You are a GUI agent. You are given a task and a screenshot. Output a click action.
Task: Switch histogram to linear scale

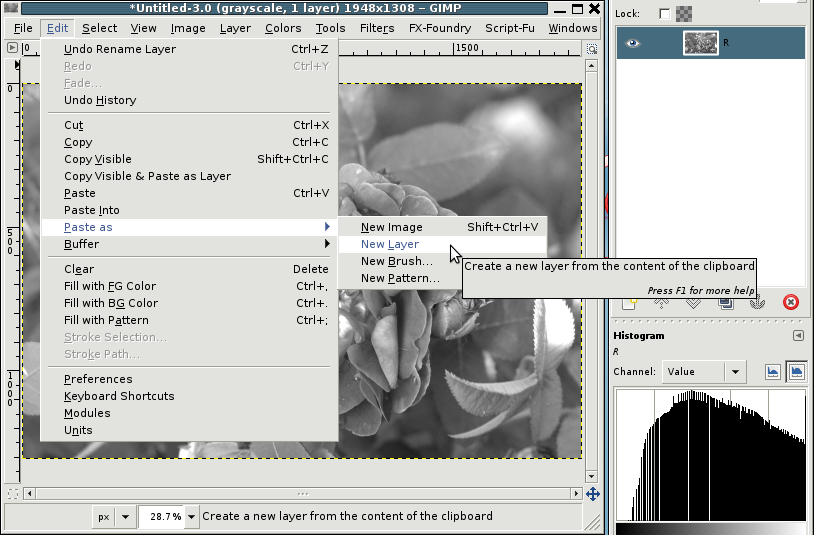click(772, 372)
